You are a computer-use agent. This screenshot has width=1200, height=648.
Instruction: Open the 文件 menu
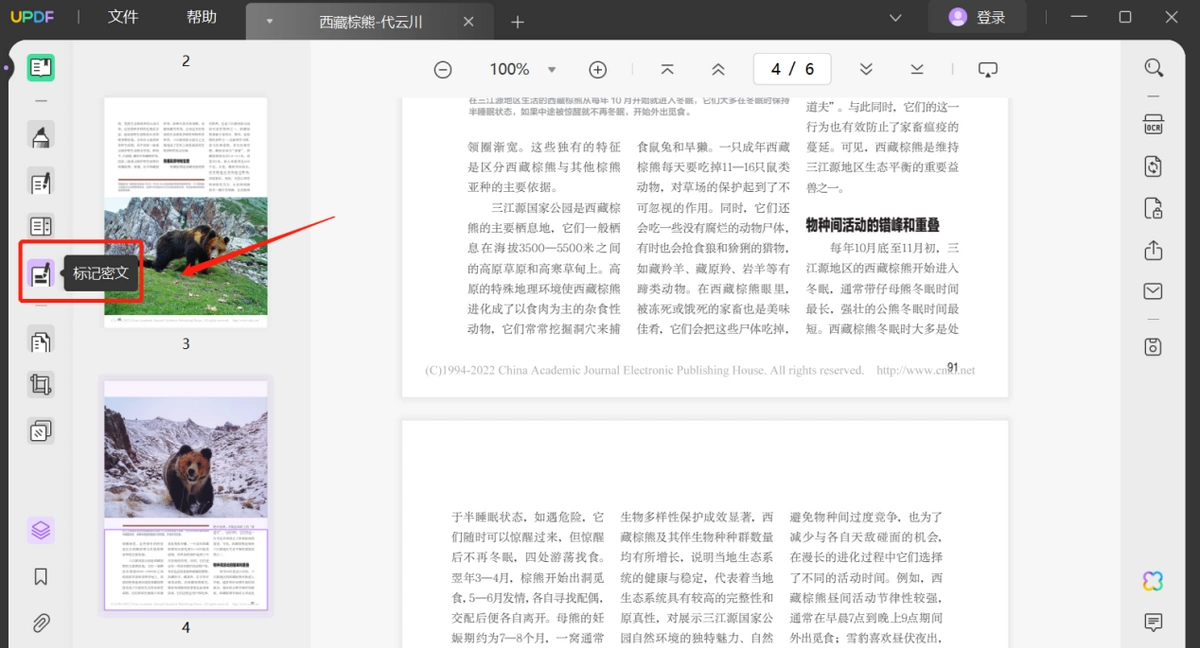click(x=123, y=17)
